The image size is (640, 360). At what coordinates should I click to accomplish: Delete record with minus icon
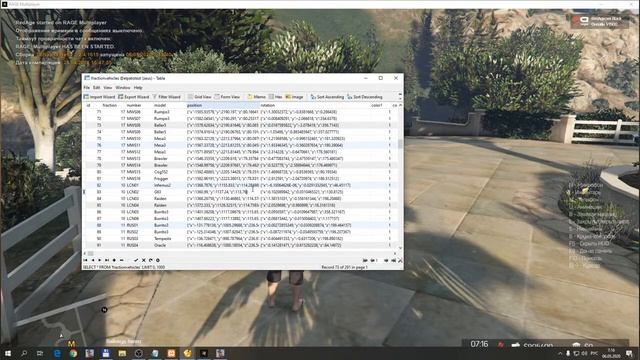[x=121, y=260]
